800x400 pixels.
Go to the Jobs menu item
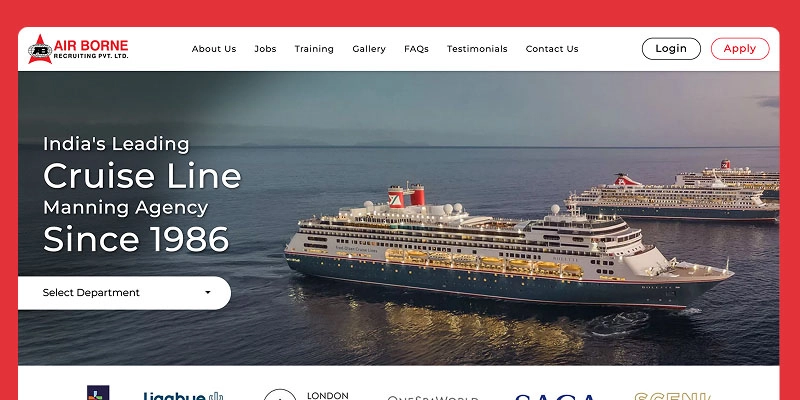[265, 49]
